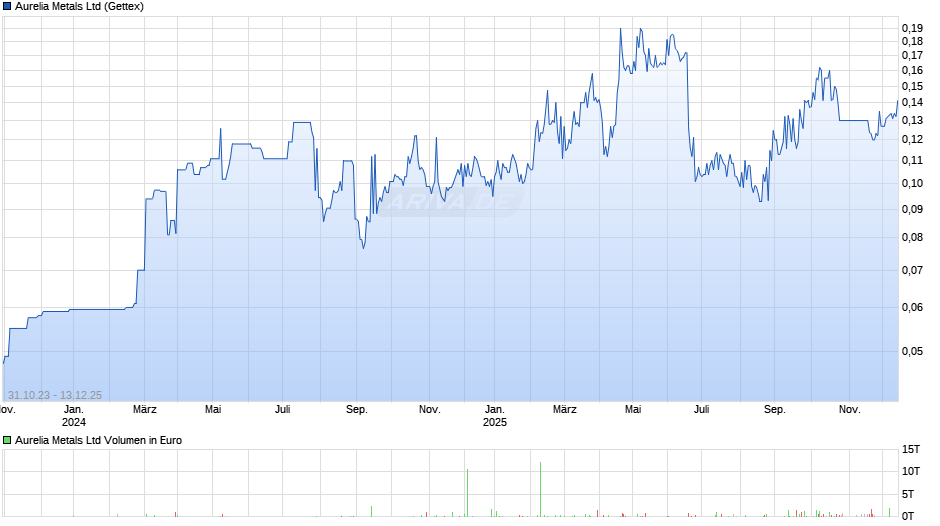Click the date range '31.10.23 - 13.12.25'

point(55,395)
